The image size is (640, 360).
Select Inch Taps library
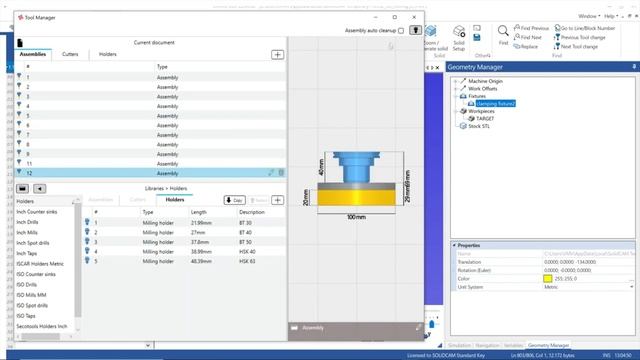pyautogui.click(x=27, y=253)
